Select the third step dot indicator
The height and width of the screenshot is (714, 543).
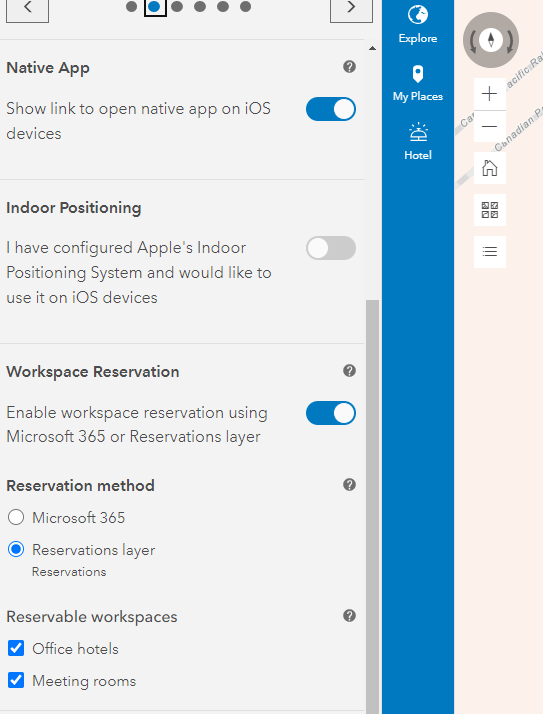coord(177,6)
